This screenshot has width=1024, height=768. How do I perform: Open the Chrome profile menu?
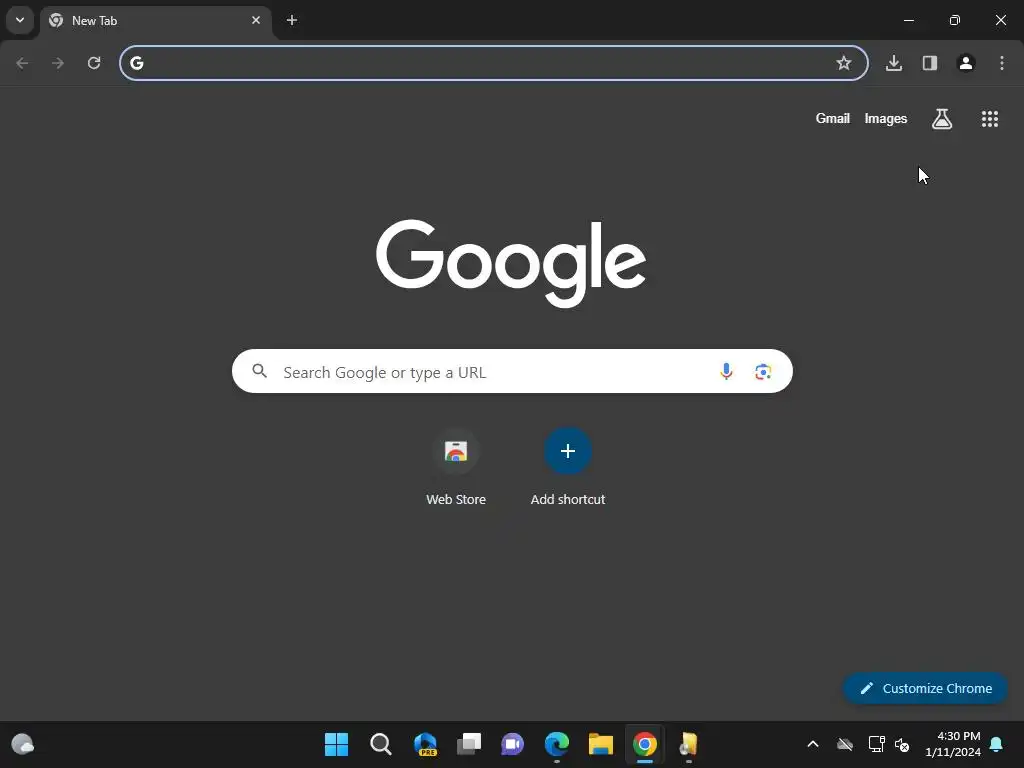tap(966, 63)
